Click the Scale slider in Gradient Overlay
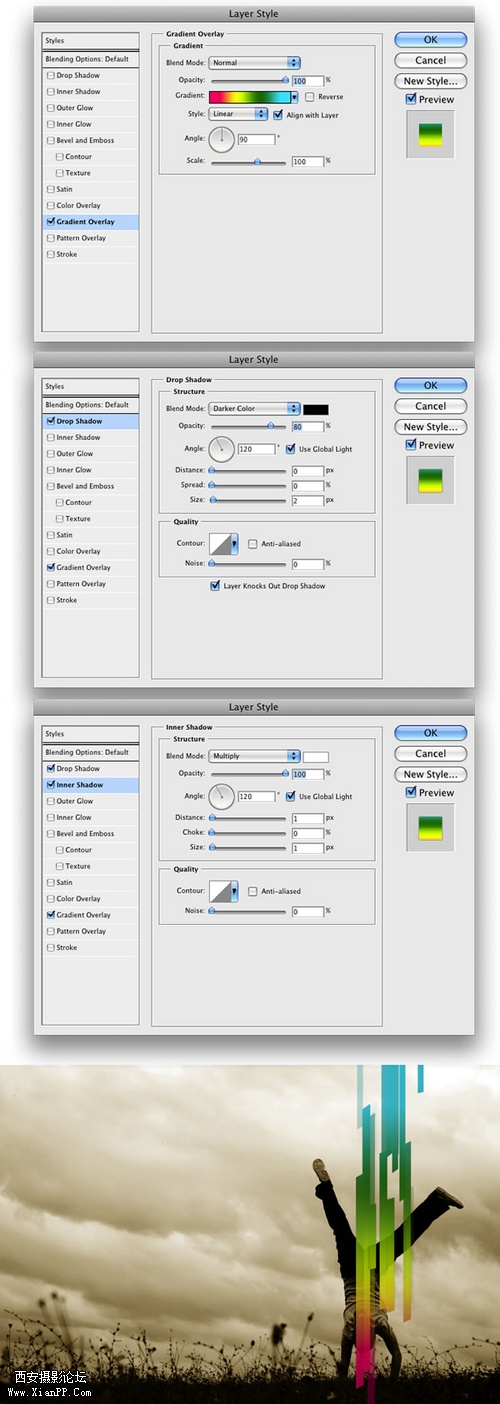Image resolution: width=500 pixels, height=1404 pixels. (249, 161)
